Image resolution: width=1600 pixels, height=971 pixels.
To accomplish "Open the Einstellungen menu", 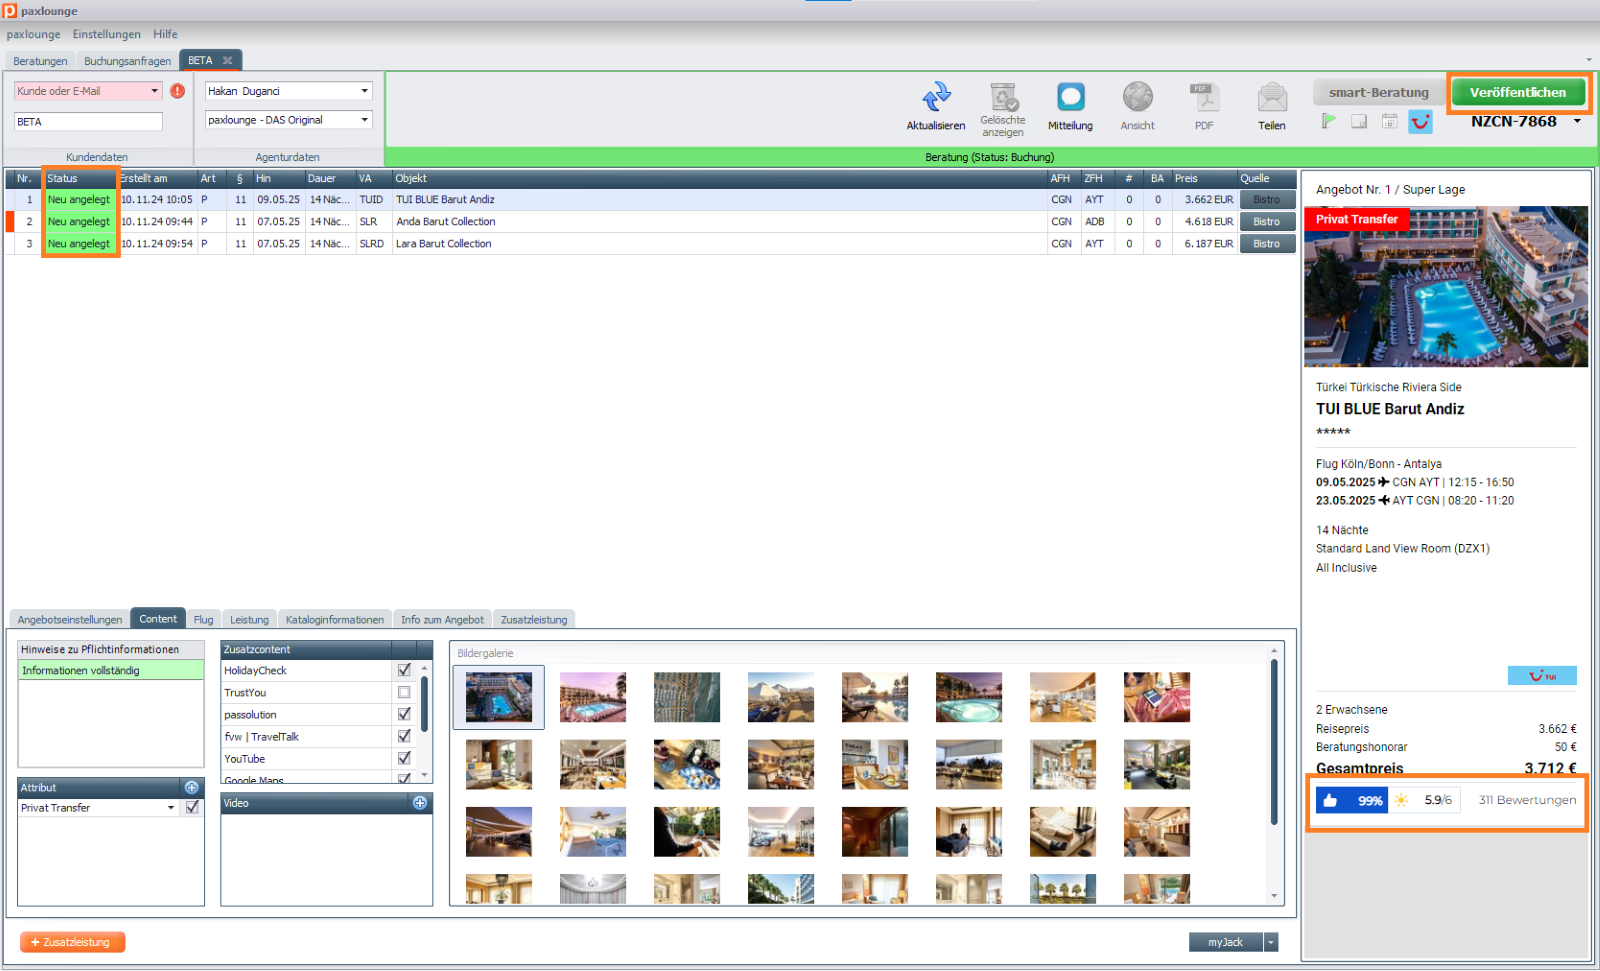I will pyautogui.click(x=107, y=34).
